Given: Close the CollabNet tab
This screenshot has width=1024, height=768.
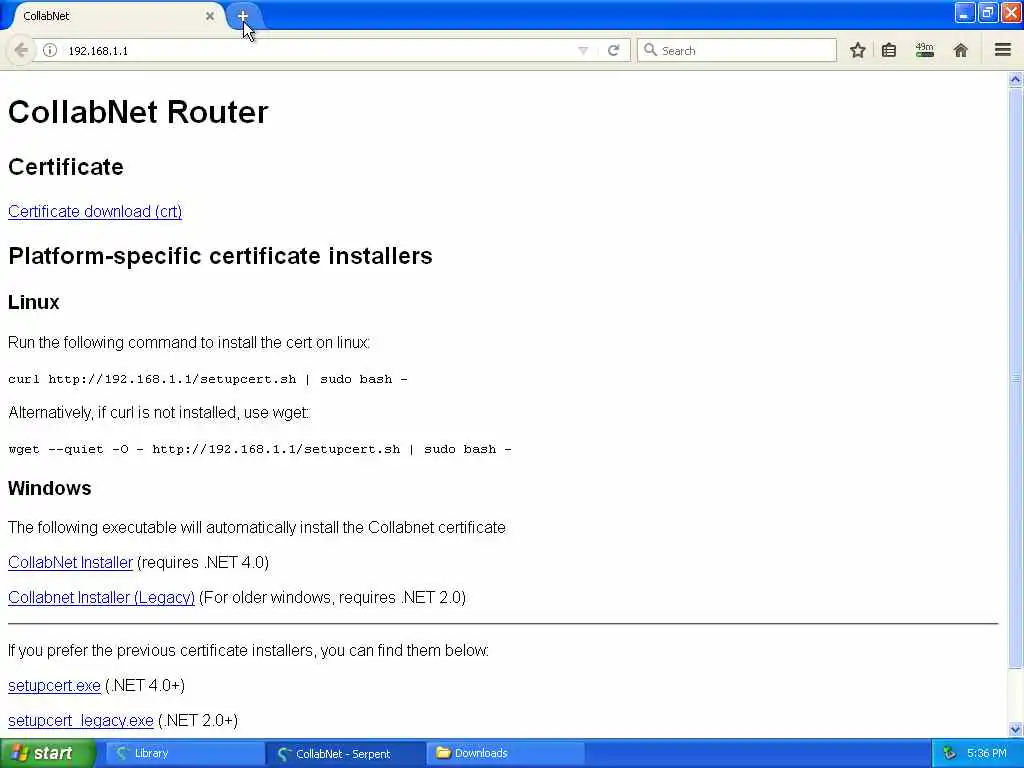Looking at the screenshot, I should (x=210, y=16).
